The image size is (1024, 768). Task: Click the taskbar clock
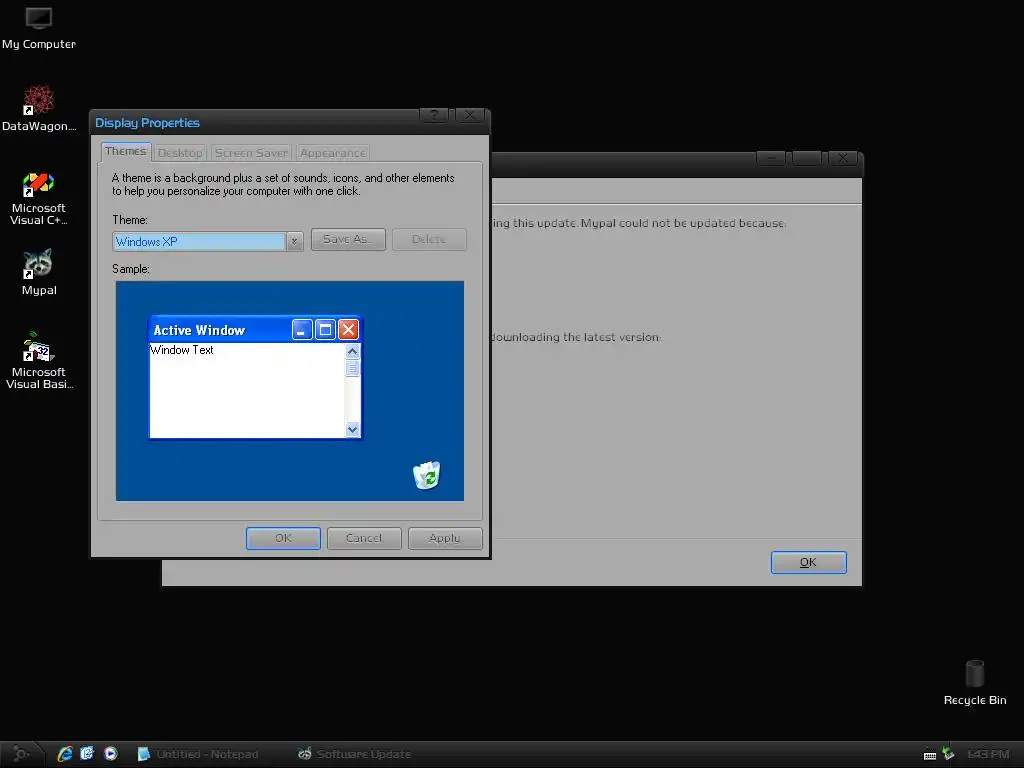tap(987, 754)
